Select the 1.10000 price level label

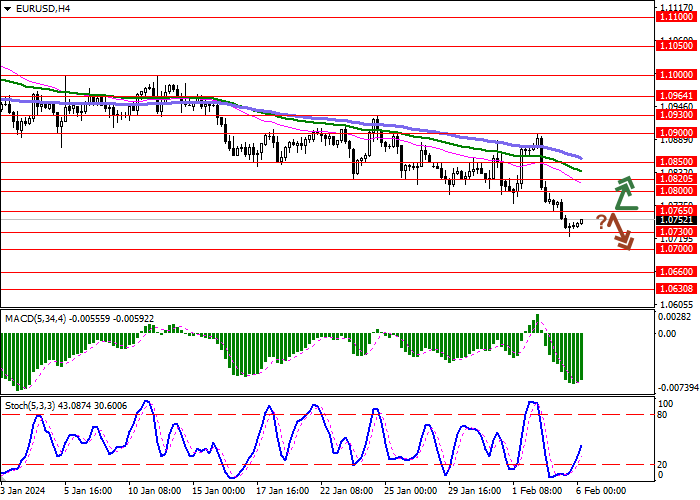point(677,75)
